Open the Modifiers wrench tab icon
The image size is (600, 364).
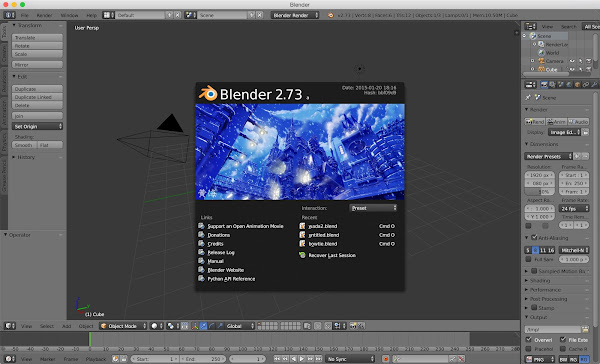(x=594, y=85)
